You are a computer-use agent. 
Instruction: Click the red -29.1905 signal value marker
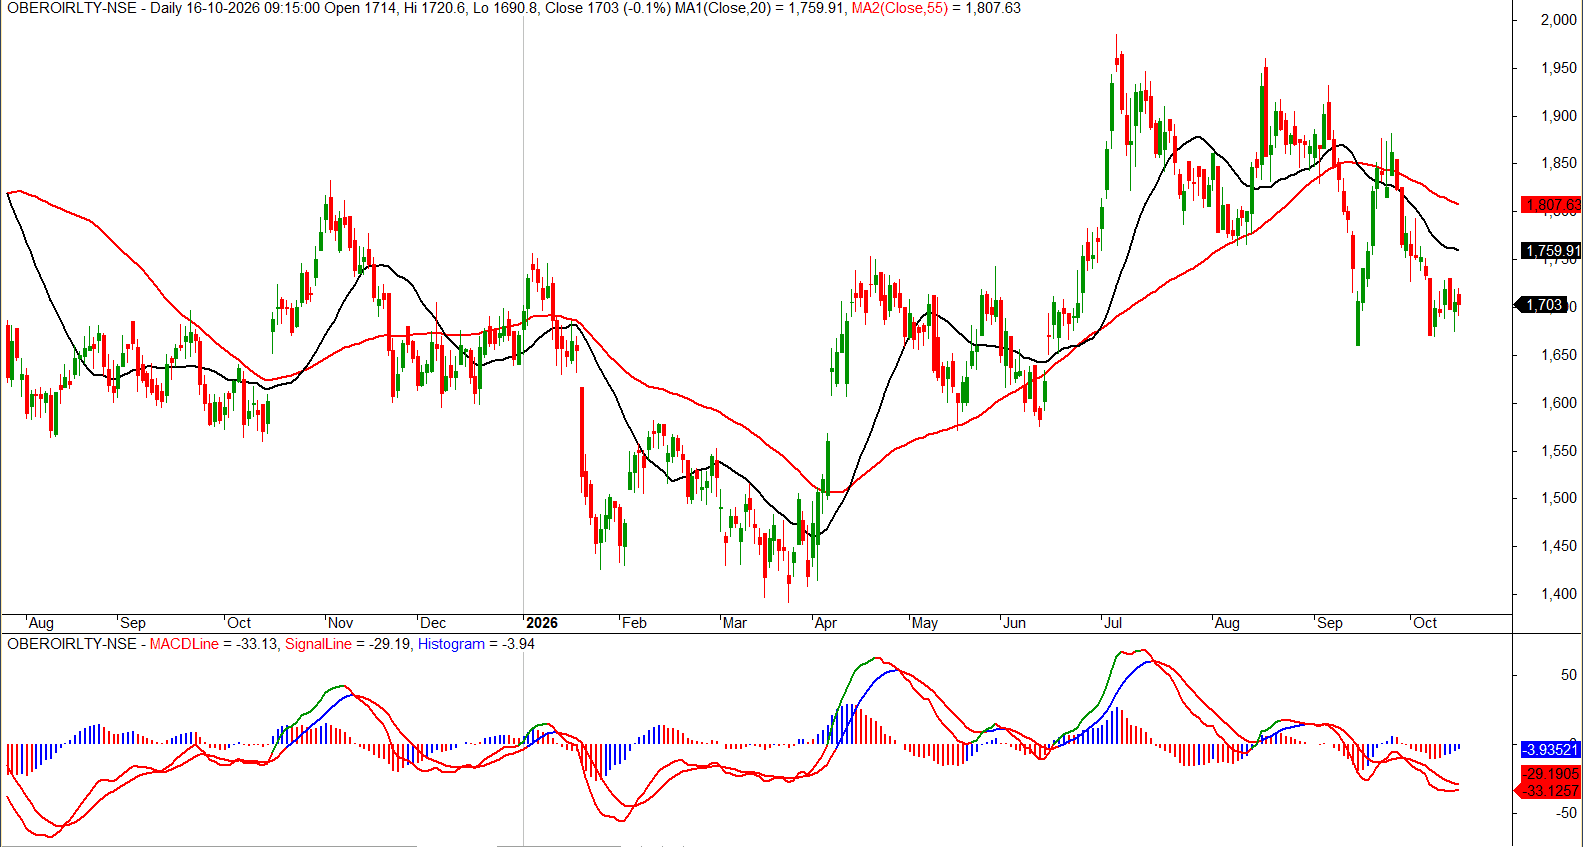tap(1551, 774)
